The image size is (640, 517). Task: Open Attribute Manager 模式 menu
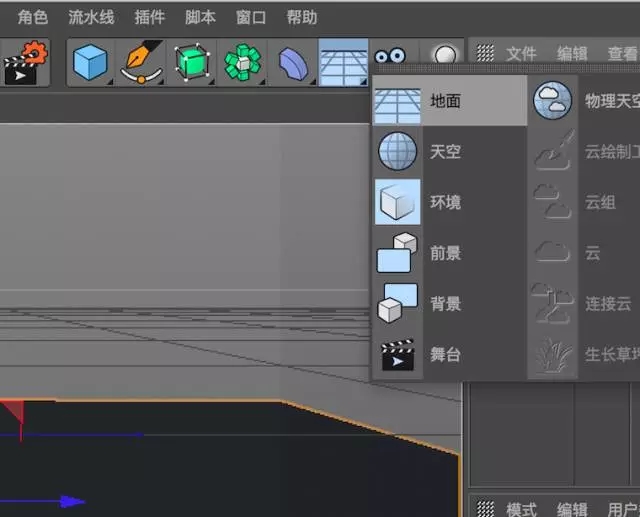[521, 509]
